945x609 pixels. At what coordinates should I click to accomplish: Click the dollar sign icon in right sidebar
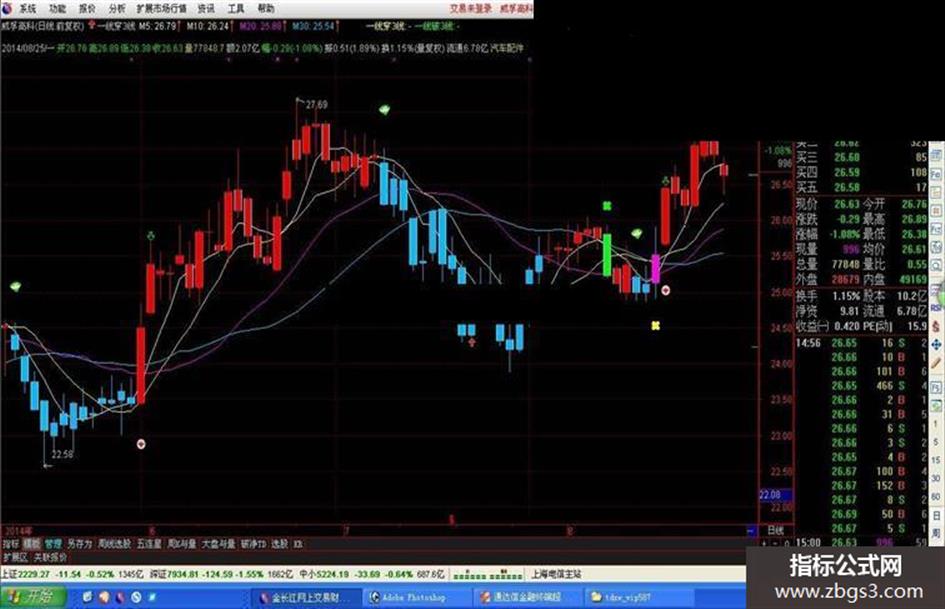936,327
